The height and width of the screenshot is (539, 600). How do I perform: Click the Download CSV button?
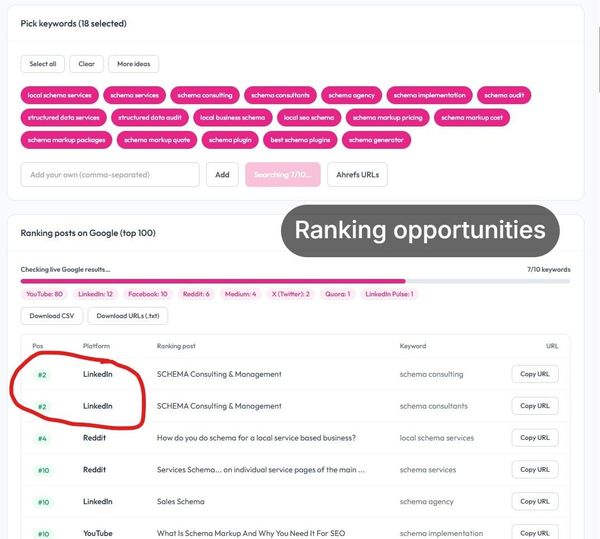52,316
